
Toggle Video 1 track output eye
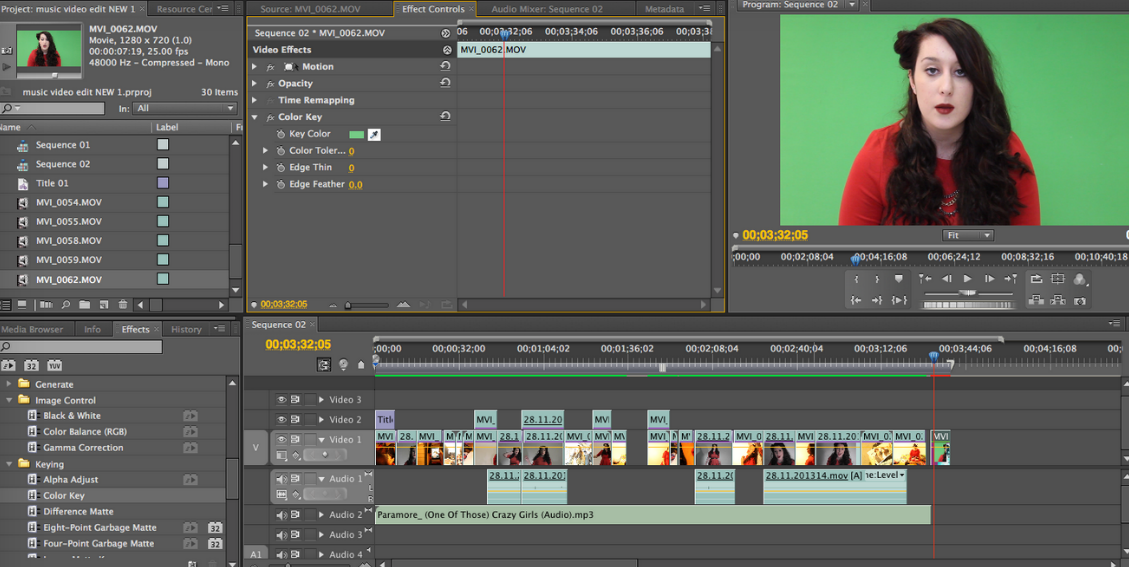pos(282,439)
